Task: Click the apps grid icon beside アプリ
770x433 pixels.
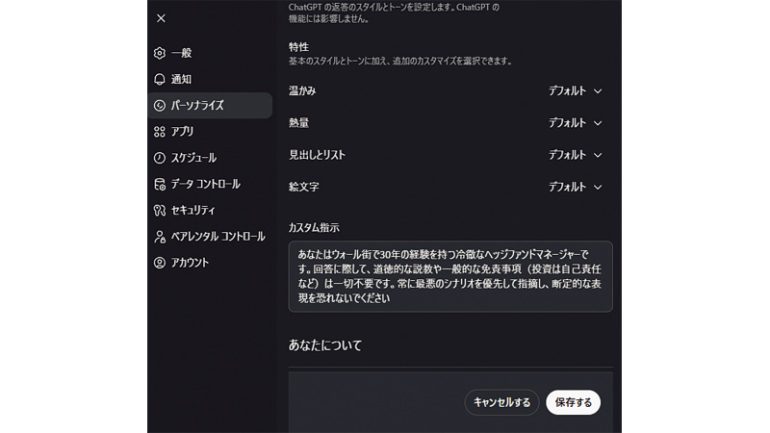Action: (160, 132)
